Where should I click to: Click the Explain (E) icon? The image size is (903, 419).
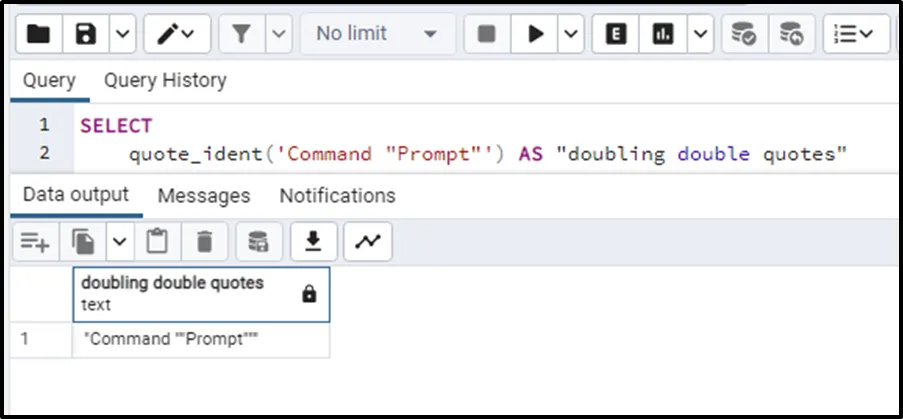pos(616,34)
